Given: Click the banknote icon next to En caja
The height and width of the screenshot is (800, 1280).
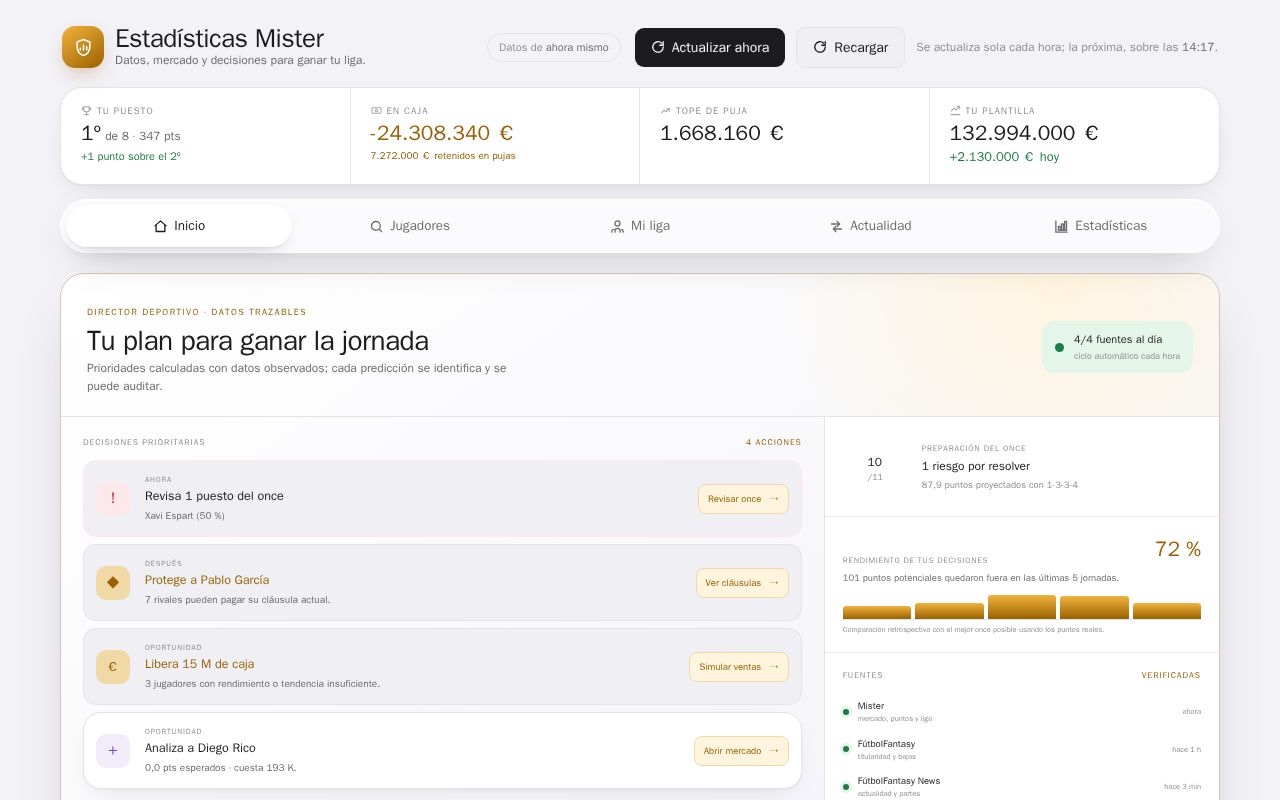Looking at the screenshot, I should pyautogui.click(x=376, y=111).
